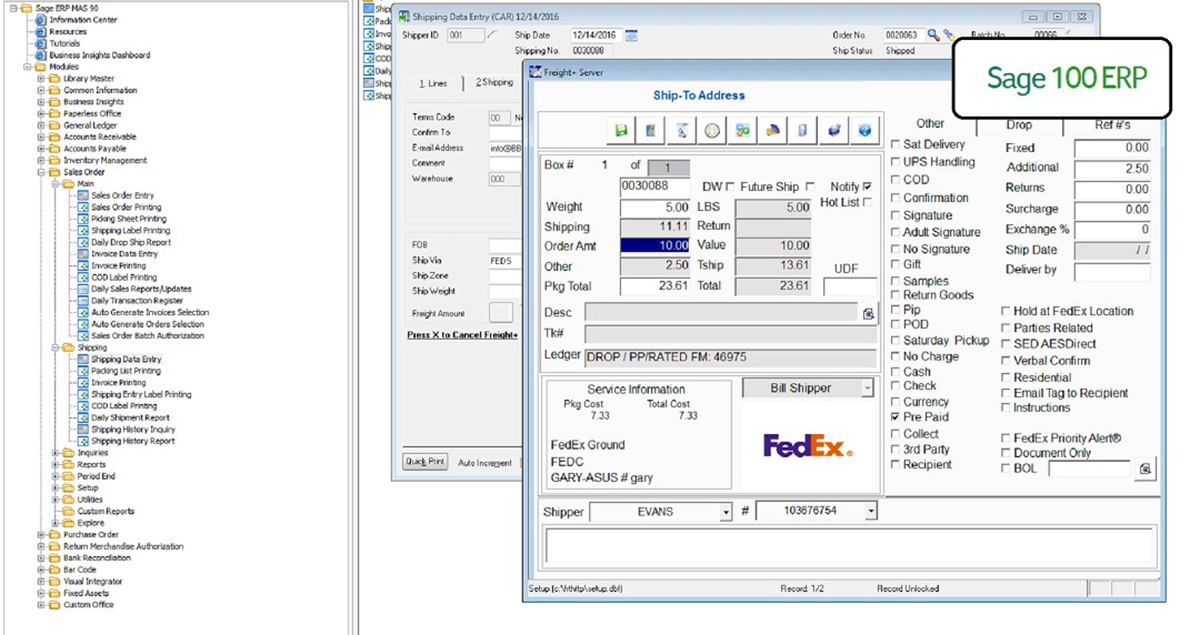Click the lookup icon beside Desc field
Screen dimensions: 1200x635
coord(868,313)
